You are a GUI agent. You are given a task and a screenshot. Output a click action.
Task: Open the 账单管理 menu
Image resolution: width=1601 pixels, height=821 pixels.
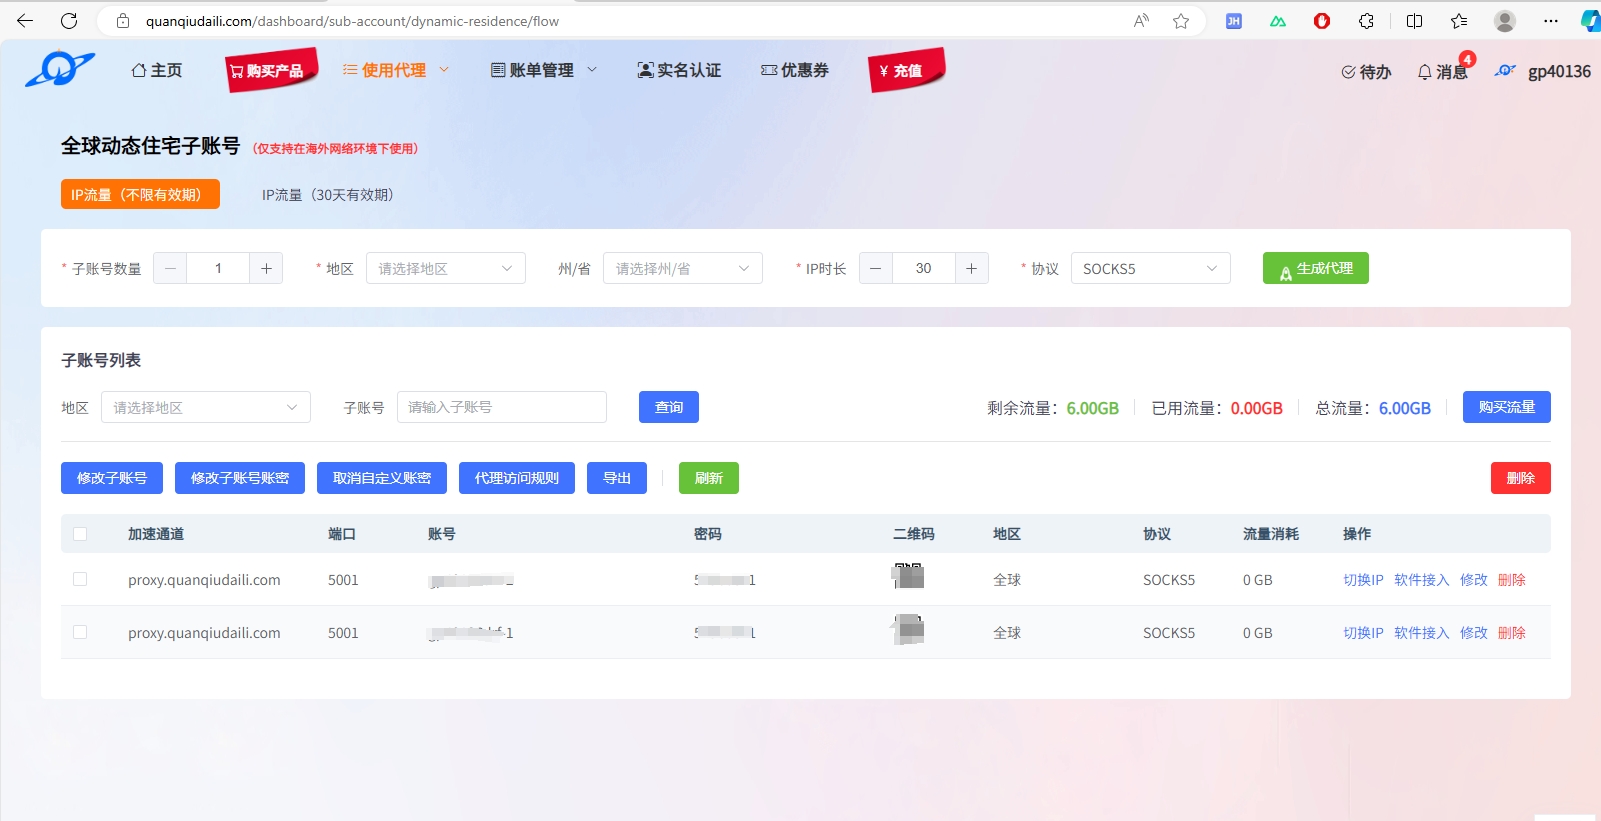pyautogui.click(x=543, y=70)
